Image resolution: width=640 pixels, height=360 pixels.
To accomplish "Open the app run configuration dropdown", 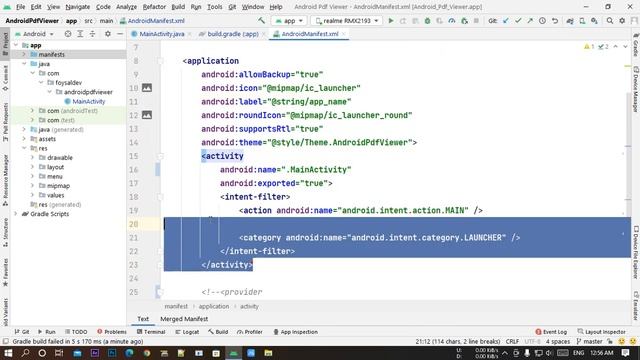I will coord(289,21).
